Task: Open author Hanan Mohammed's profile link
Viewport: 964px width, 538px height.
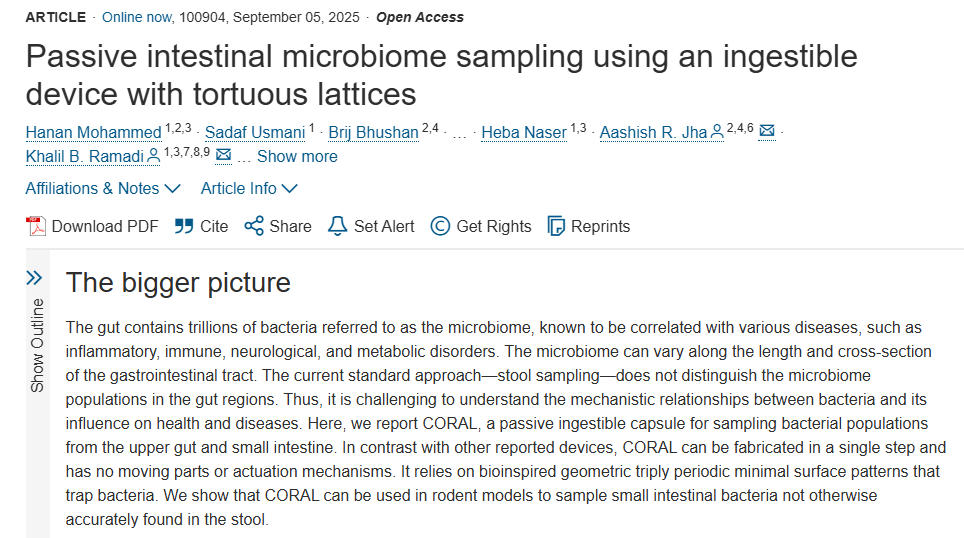Action: coord(93,132)
